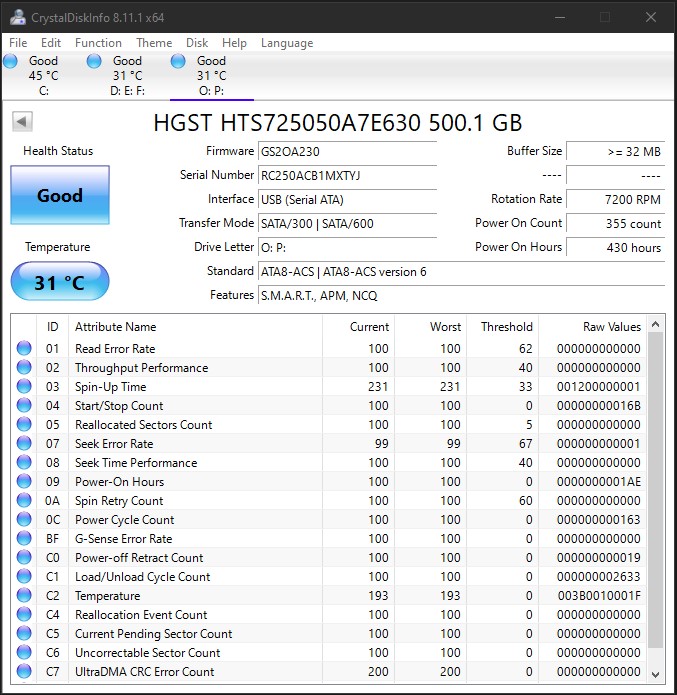Click the Buffer Size value >= 32 MB
The height and width of the screenshot is (695, 677).
(616, 152)
